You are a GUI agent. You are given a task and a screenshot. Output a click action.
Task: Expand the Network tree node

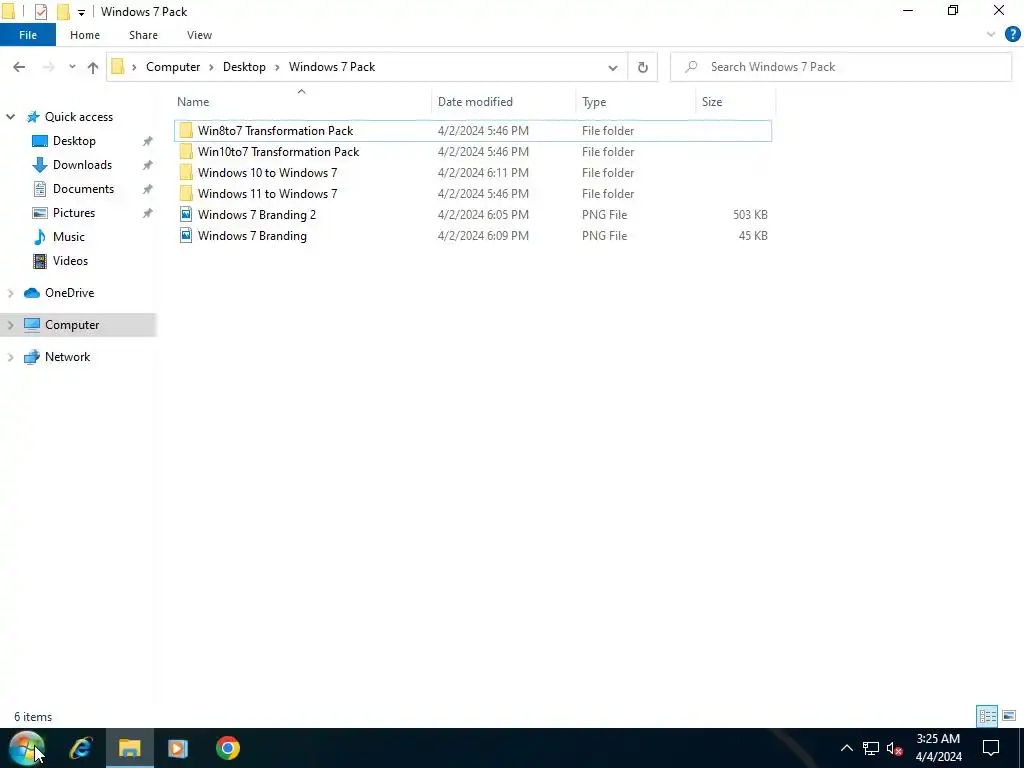(10, 357)
